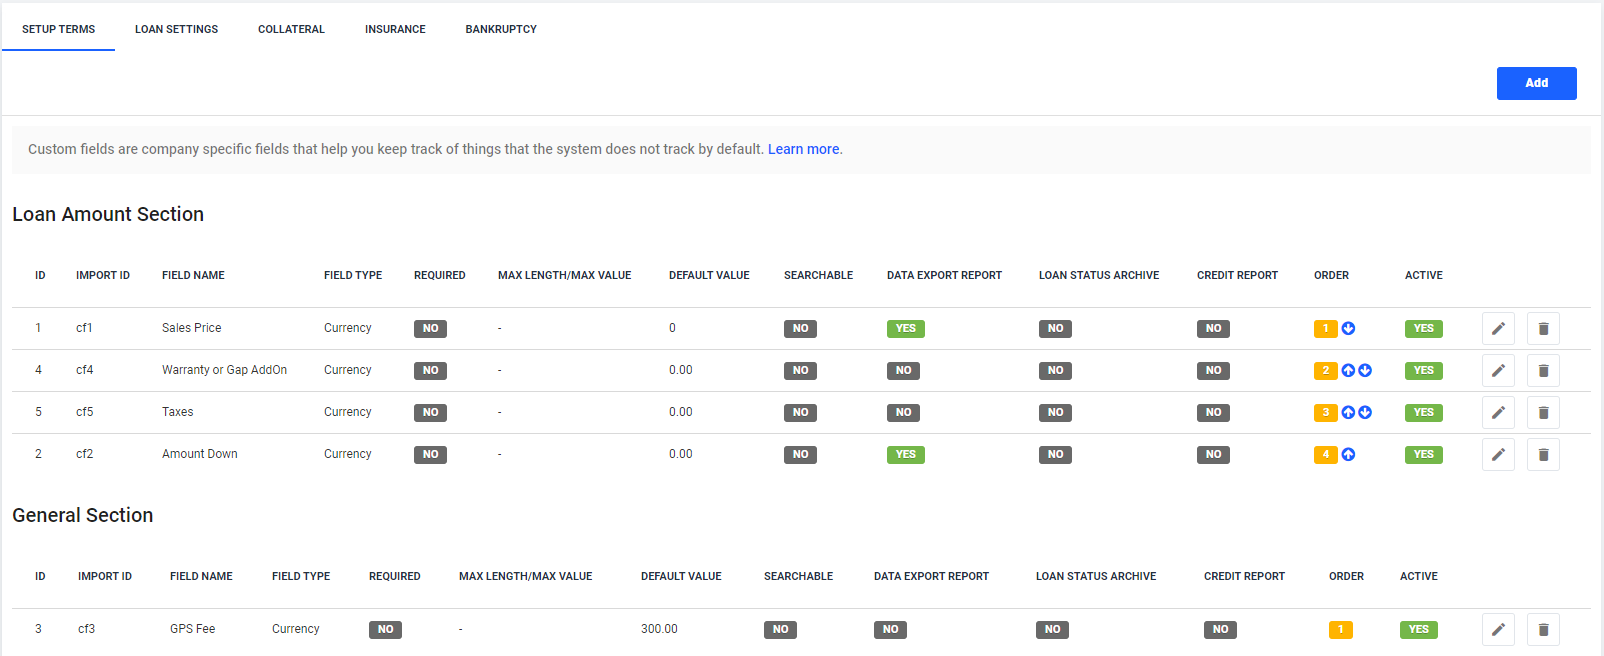Viewport: 1604px width, 656px height.
Task: Move Taxes field up in order
Action: pos(1348,412)
